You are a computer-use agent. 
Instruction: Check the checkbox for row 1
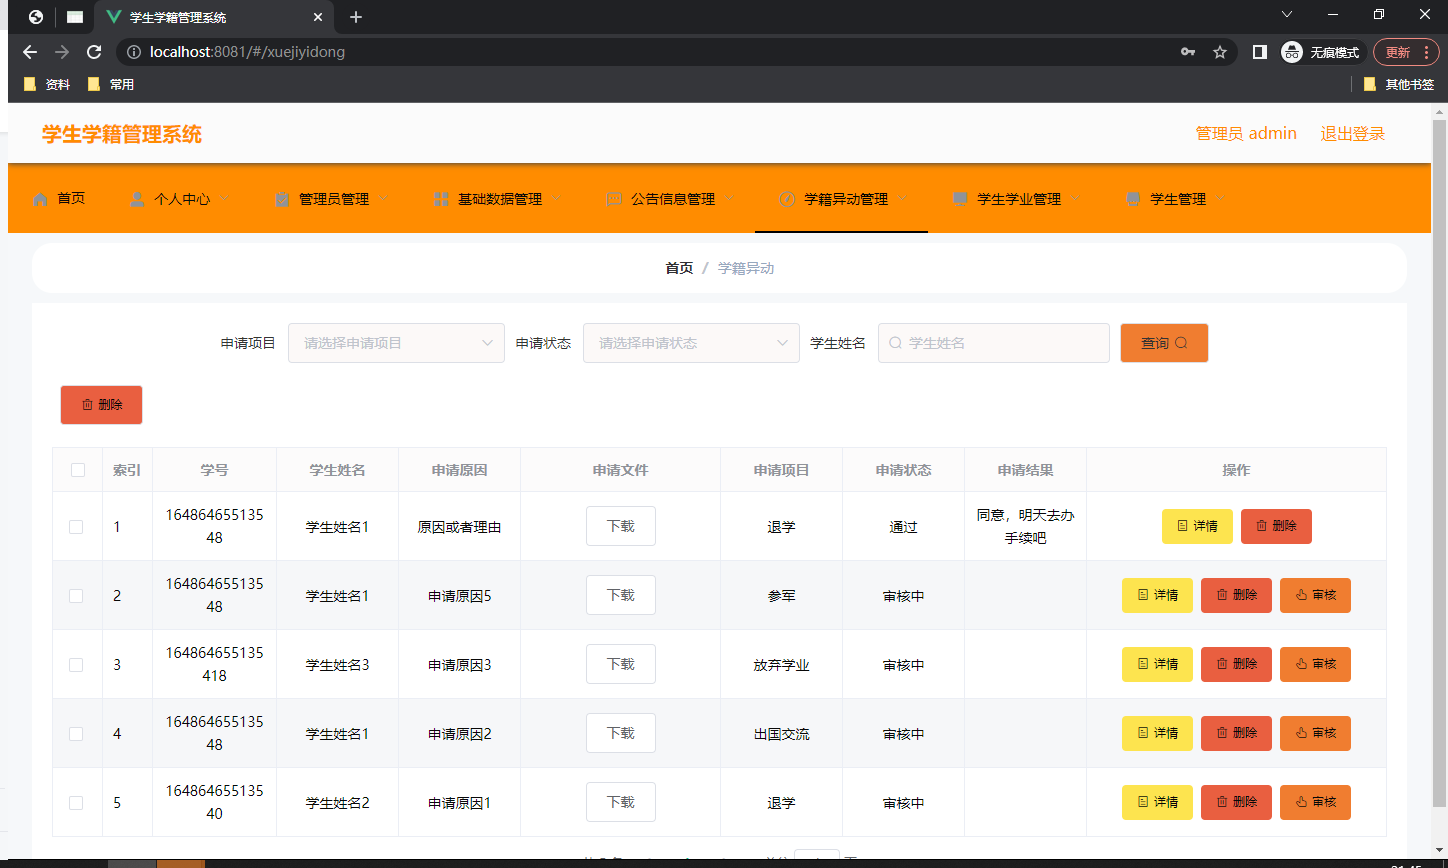click(76, 527)
